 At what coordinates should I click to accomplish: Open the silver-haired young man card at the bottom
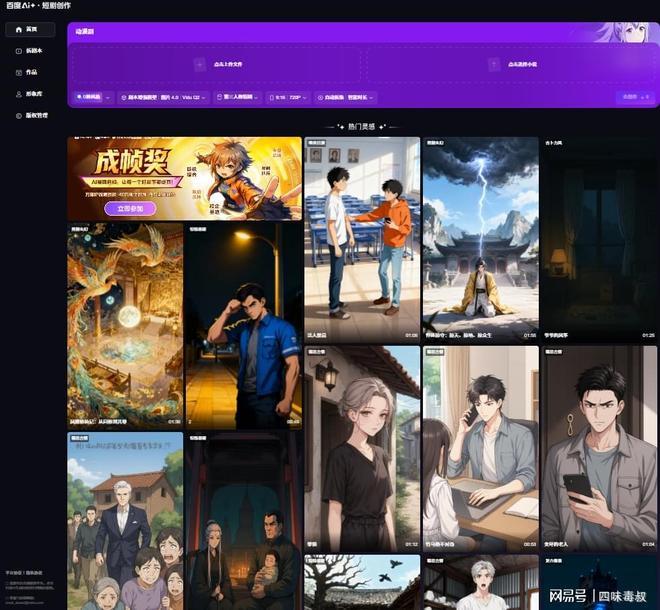[x=481, y=582]
